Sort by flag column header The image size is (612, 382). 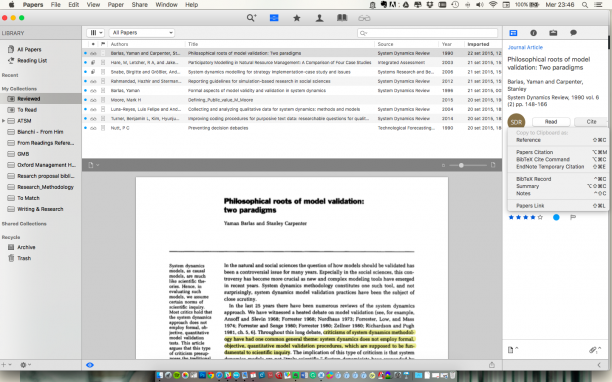coord(103,44)
